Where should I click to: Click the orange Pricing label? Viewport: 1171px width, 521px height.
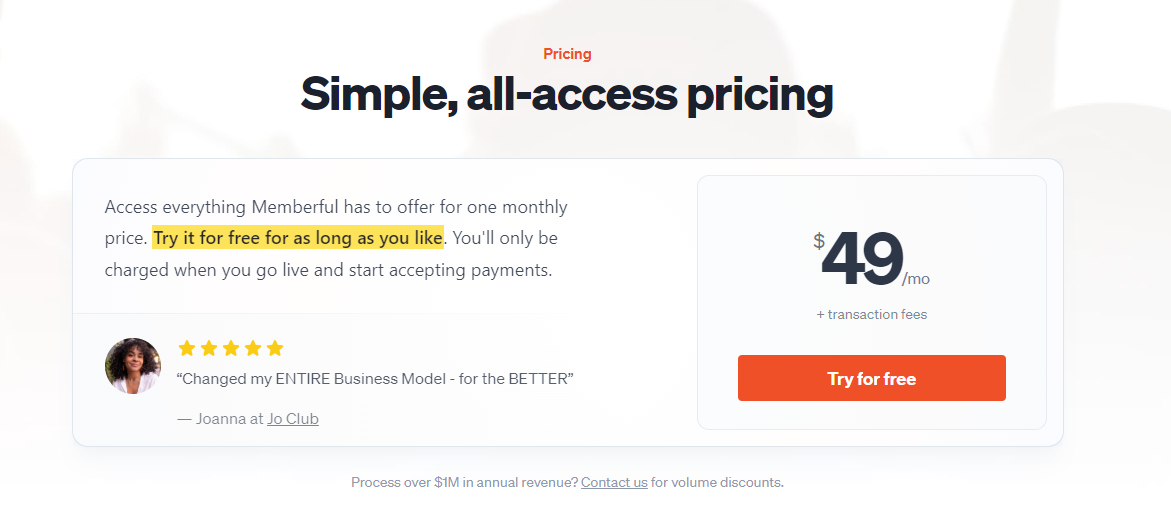tap(568, 54)
